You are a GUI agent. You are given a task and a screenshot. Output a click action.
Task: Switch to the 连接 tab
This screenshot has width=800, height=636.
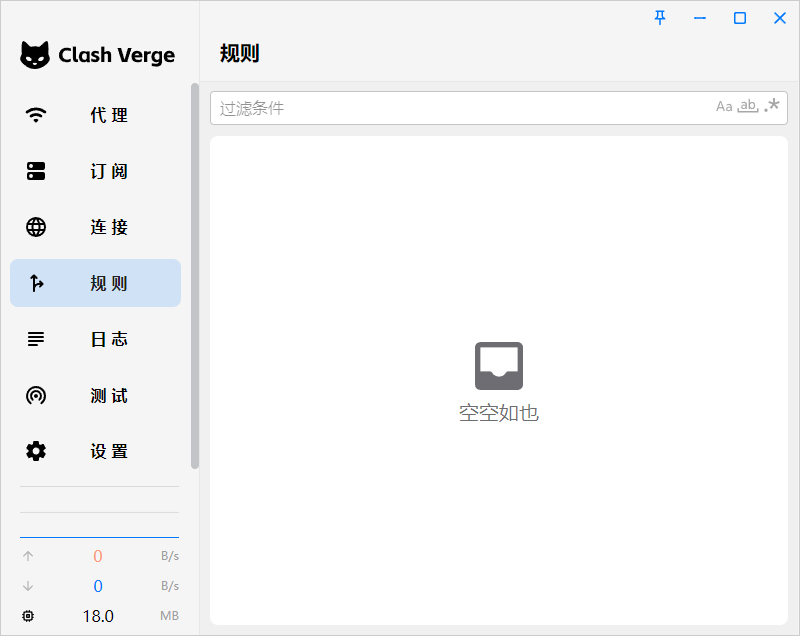pos(108,227)
